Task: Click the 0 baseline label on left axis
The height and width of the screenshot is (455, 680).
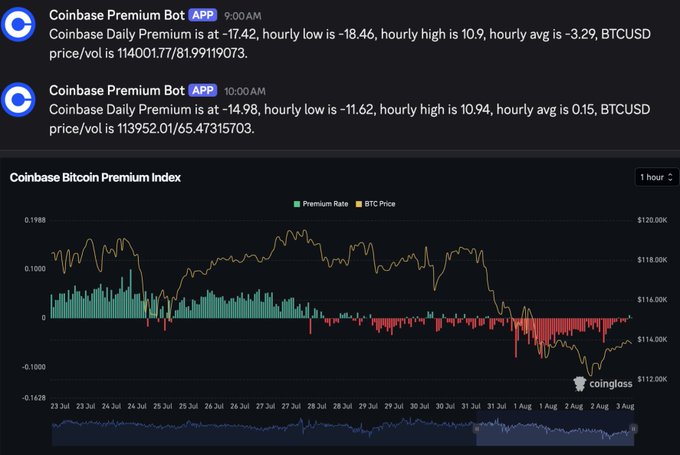Action: coord(43,318)
